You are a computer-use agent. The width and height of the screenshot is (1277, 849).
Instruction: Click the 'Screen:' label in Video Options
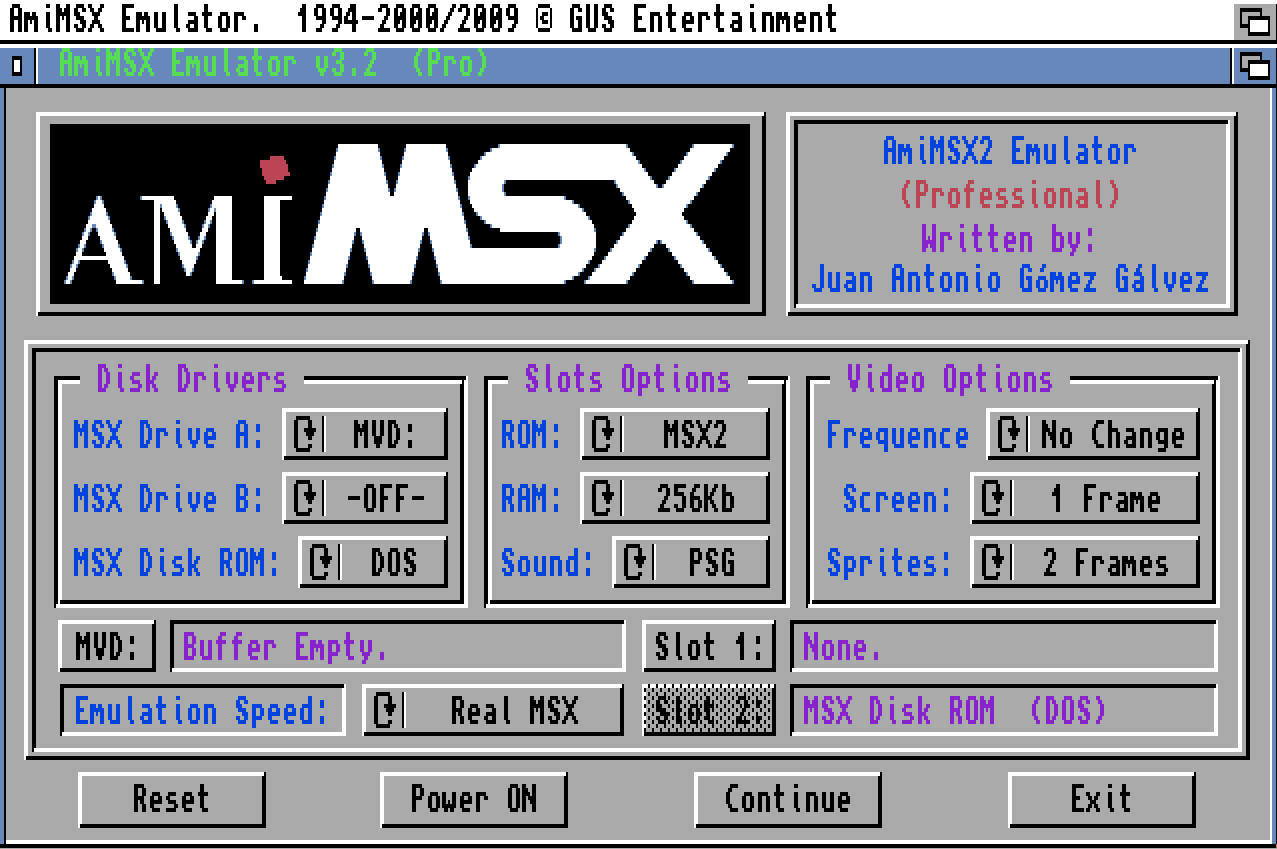coord(897,498)
